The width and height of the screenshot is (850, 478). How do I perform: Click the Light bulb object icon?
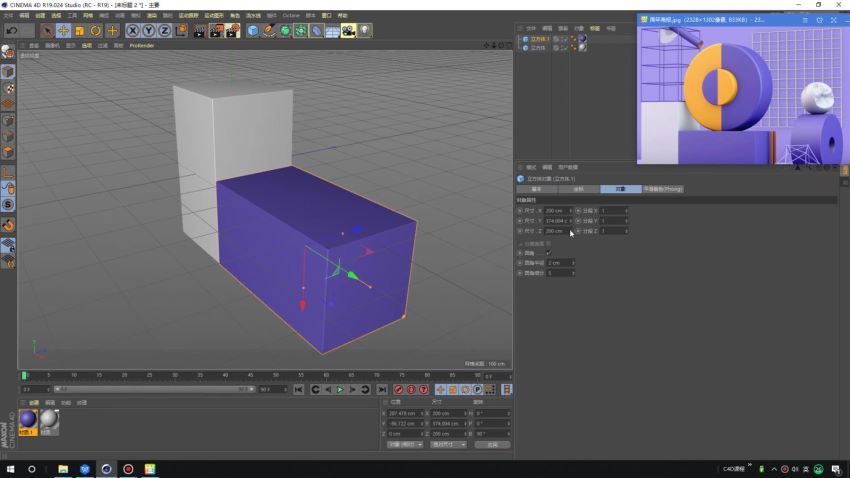pos(365,31)
